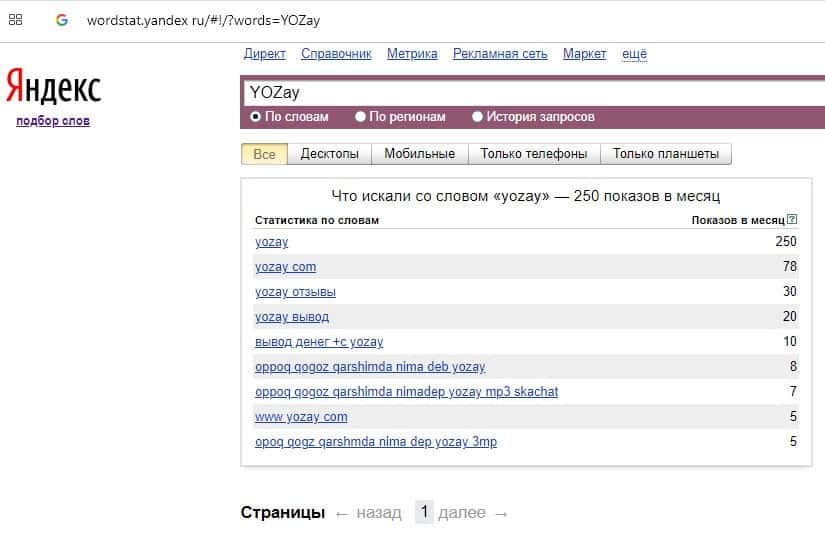Click the 10 impressions value
This screenshot has height=536, width=825.
point(790,341)
